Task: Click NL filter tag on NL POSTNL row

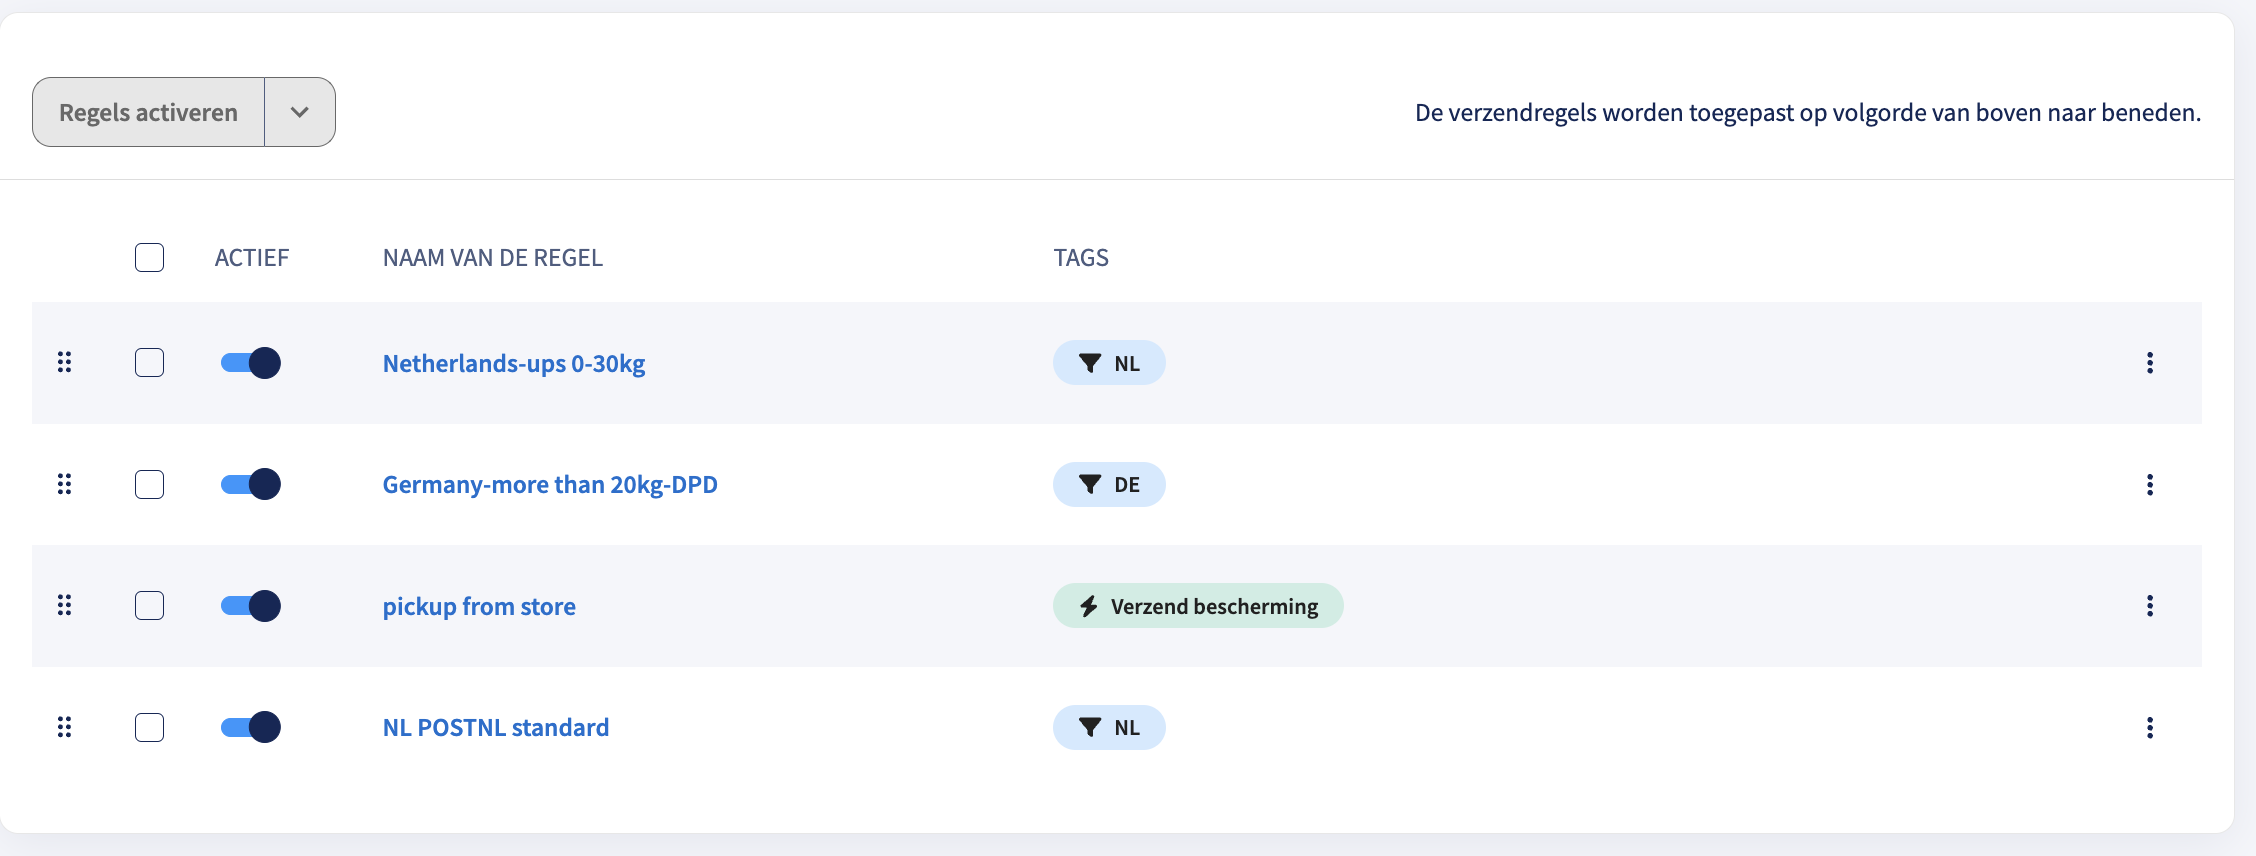Action: 1109,728
